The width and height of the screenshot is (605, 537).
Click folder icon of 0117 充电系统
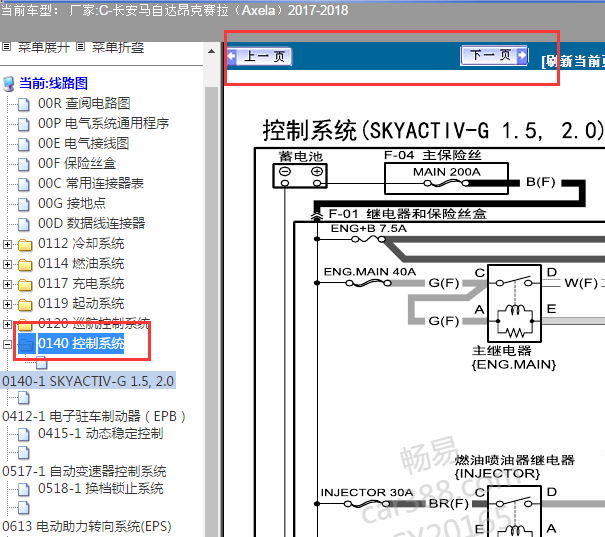25,285
